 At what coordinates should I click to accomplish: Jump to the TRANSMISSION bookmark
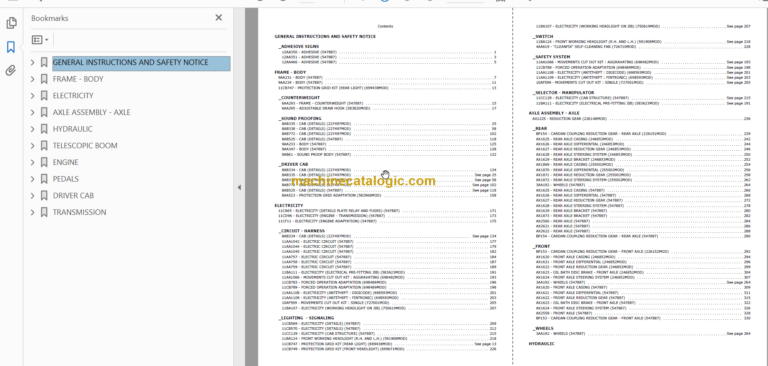click(79, 213)
